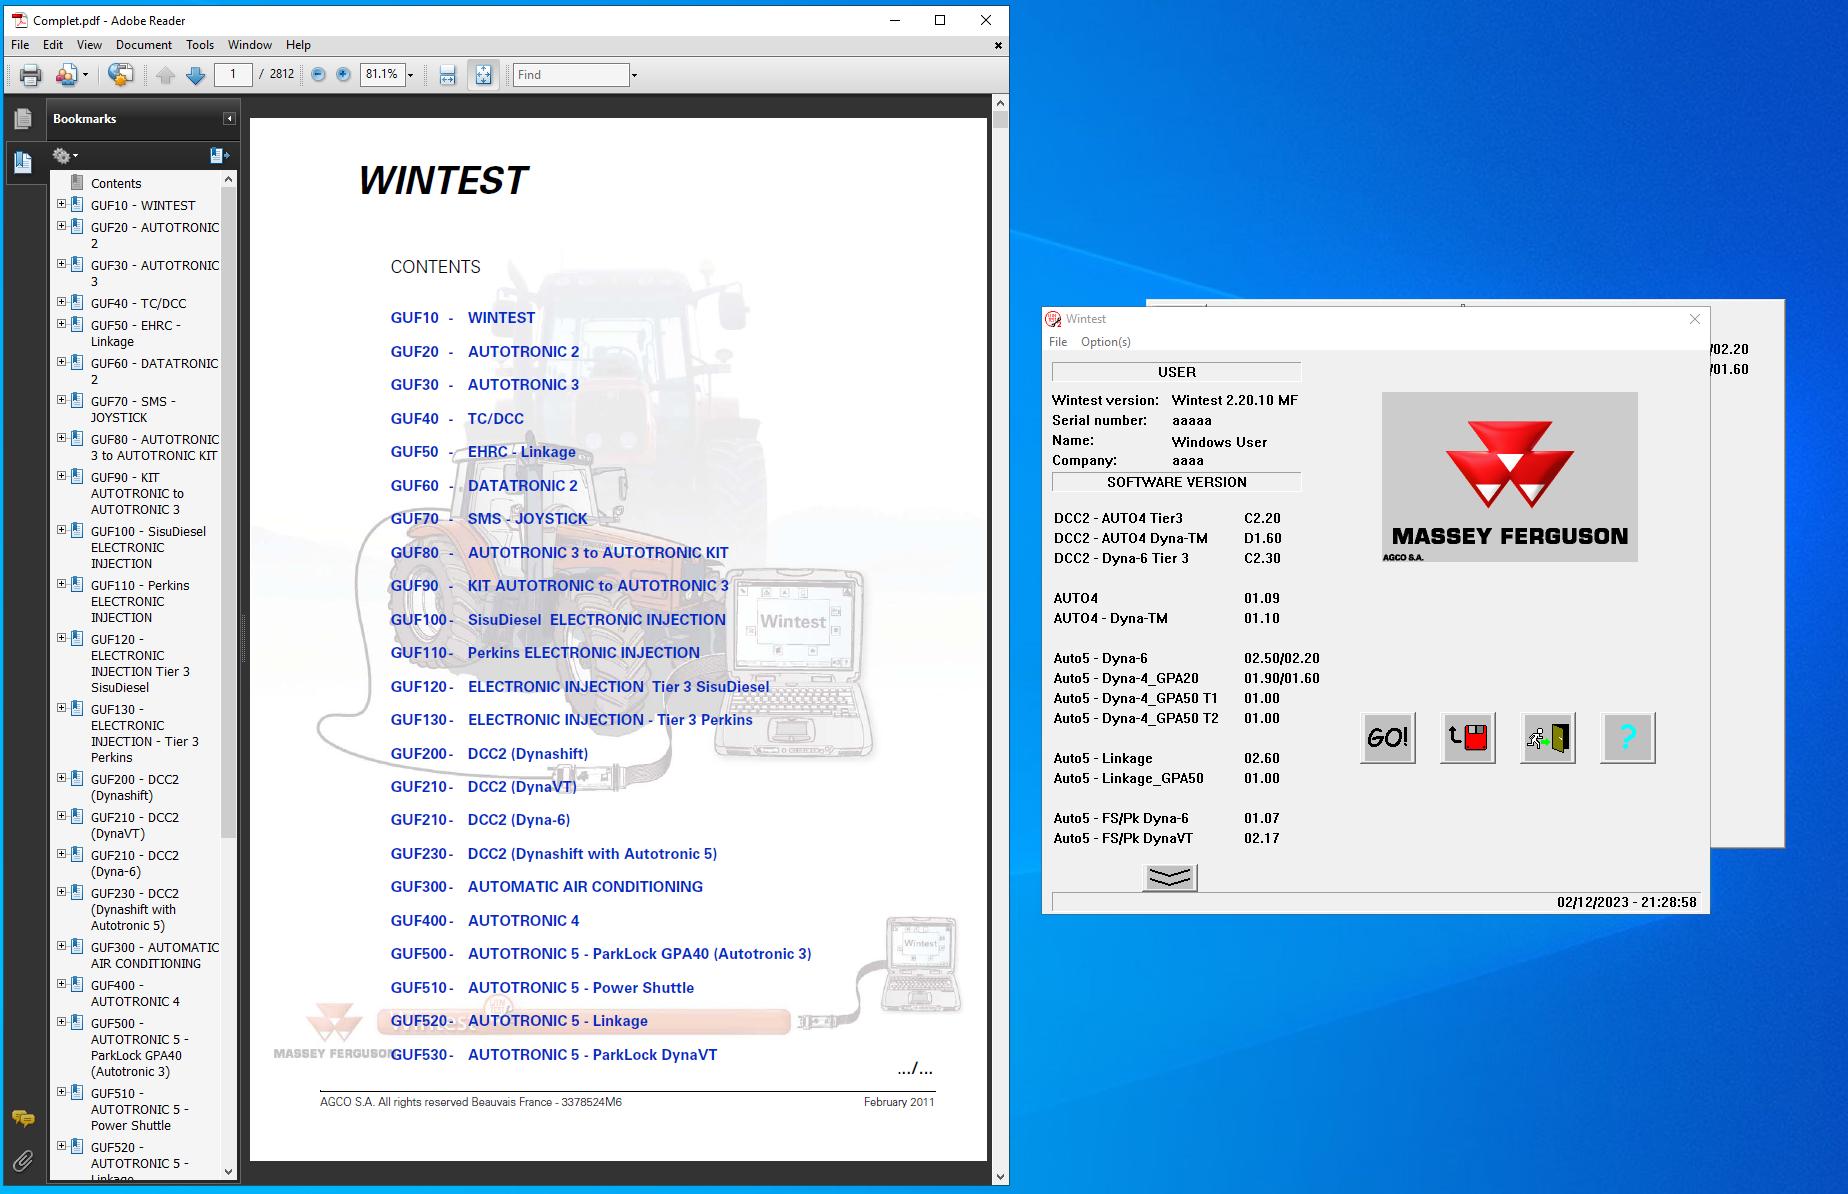Image resolution: width=1848 pixels, height=1194 pixels.
Task: Click the expand current bookmark icon
Action: 219,156
